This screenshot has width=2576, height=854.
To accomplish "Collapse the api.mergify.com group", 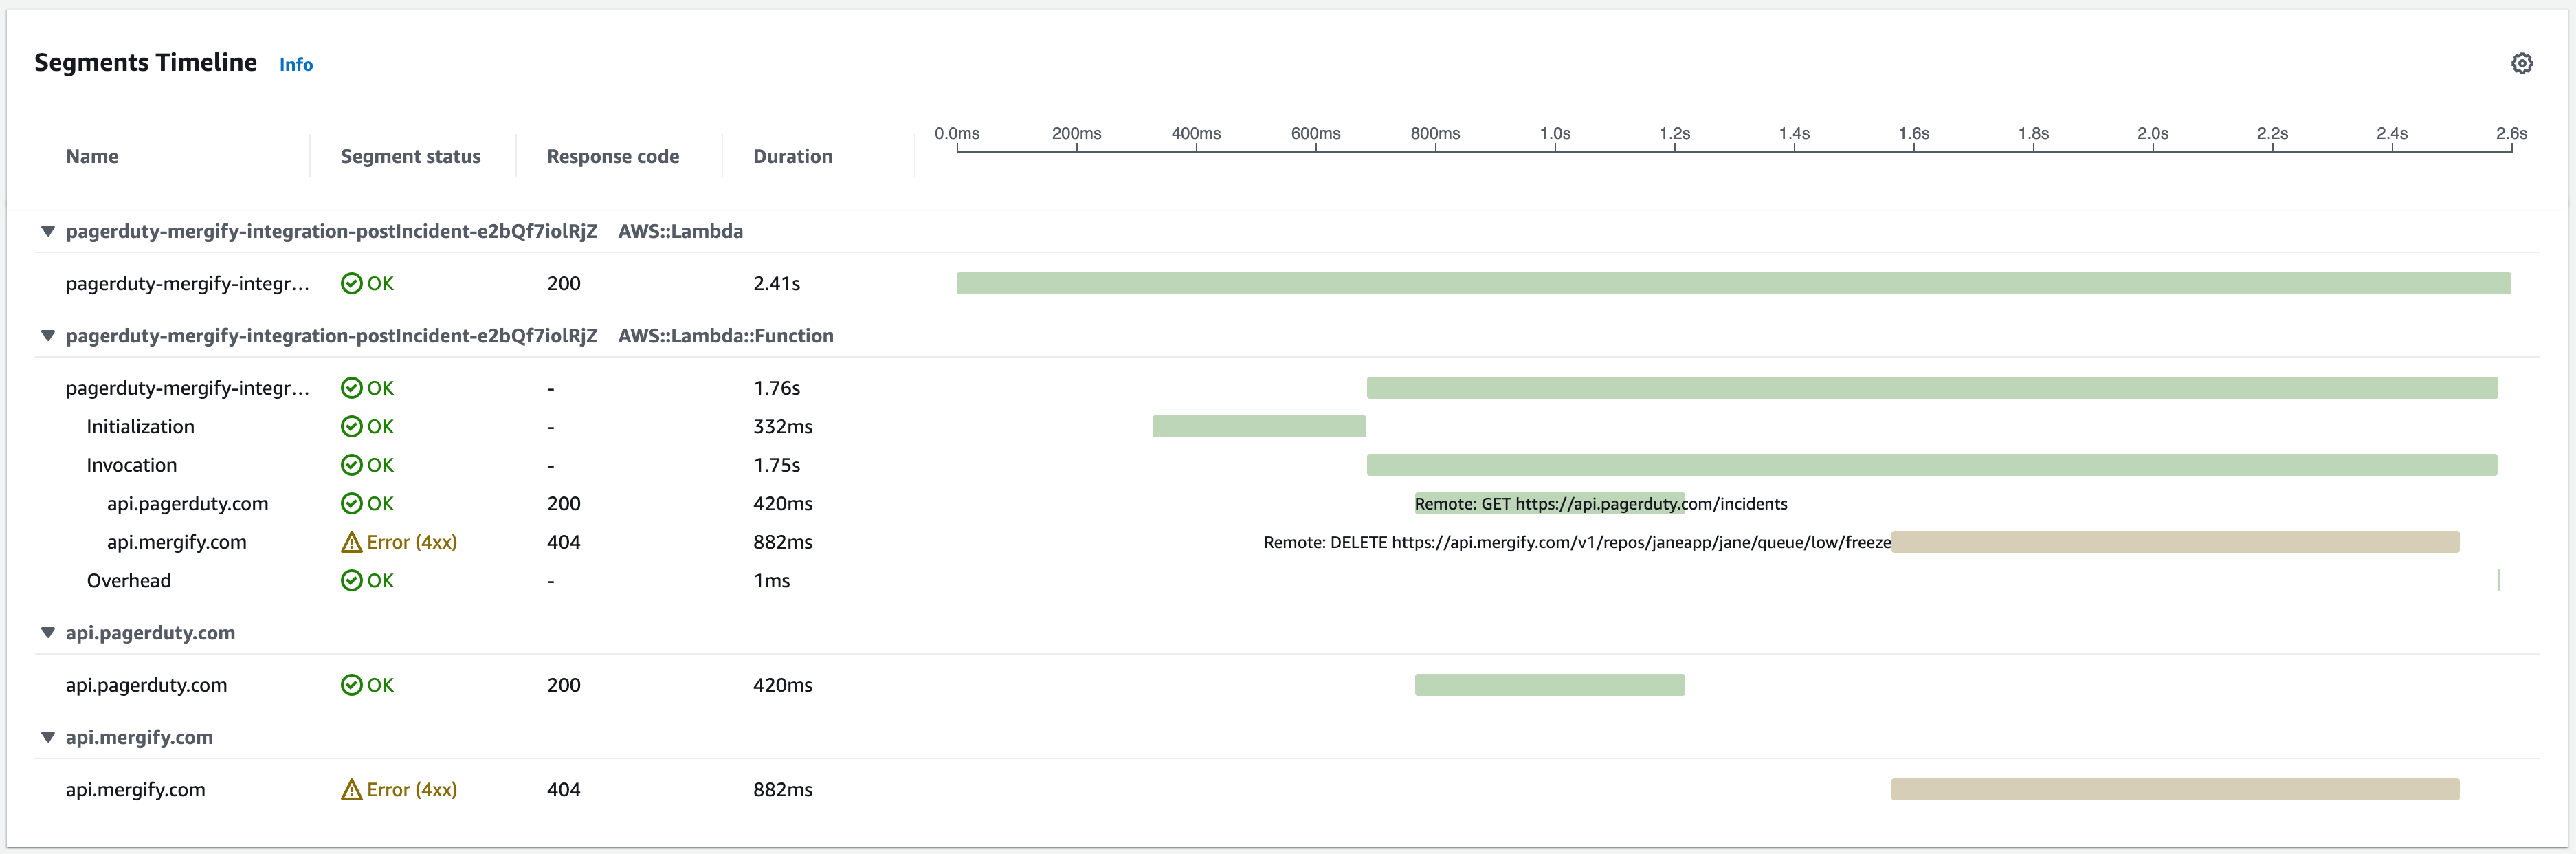I will click(x=47, y=737).
